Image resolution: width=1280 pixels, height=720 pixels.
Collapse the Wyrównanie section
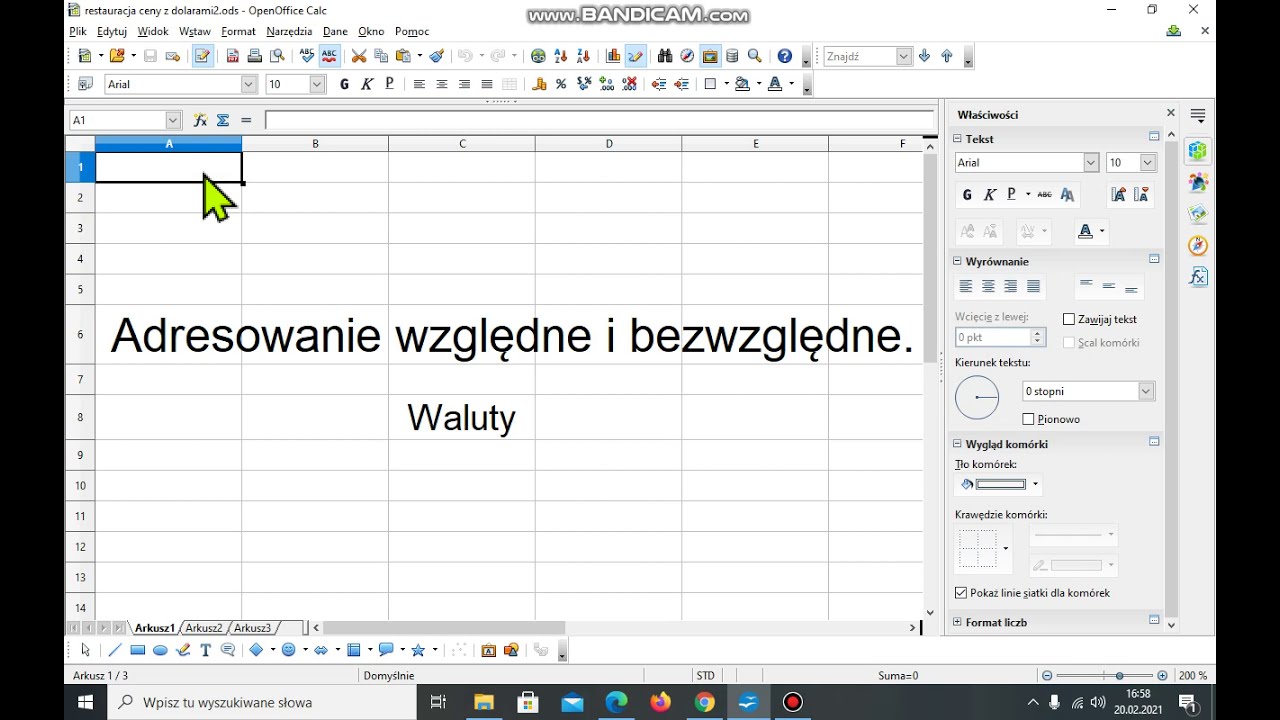(x=957, y=261)
